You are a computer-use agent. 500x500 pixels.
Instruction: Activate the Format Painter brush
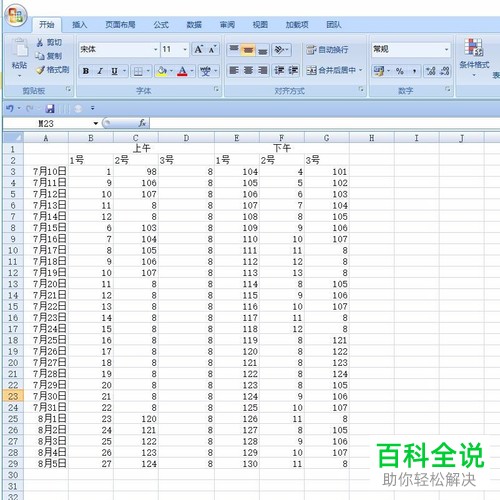tap(40, 70)
